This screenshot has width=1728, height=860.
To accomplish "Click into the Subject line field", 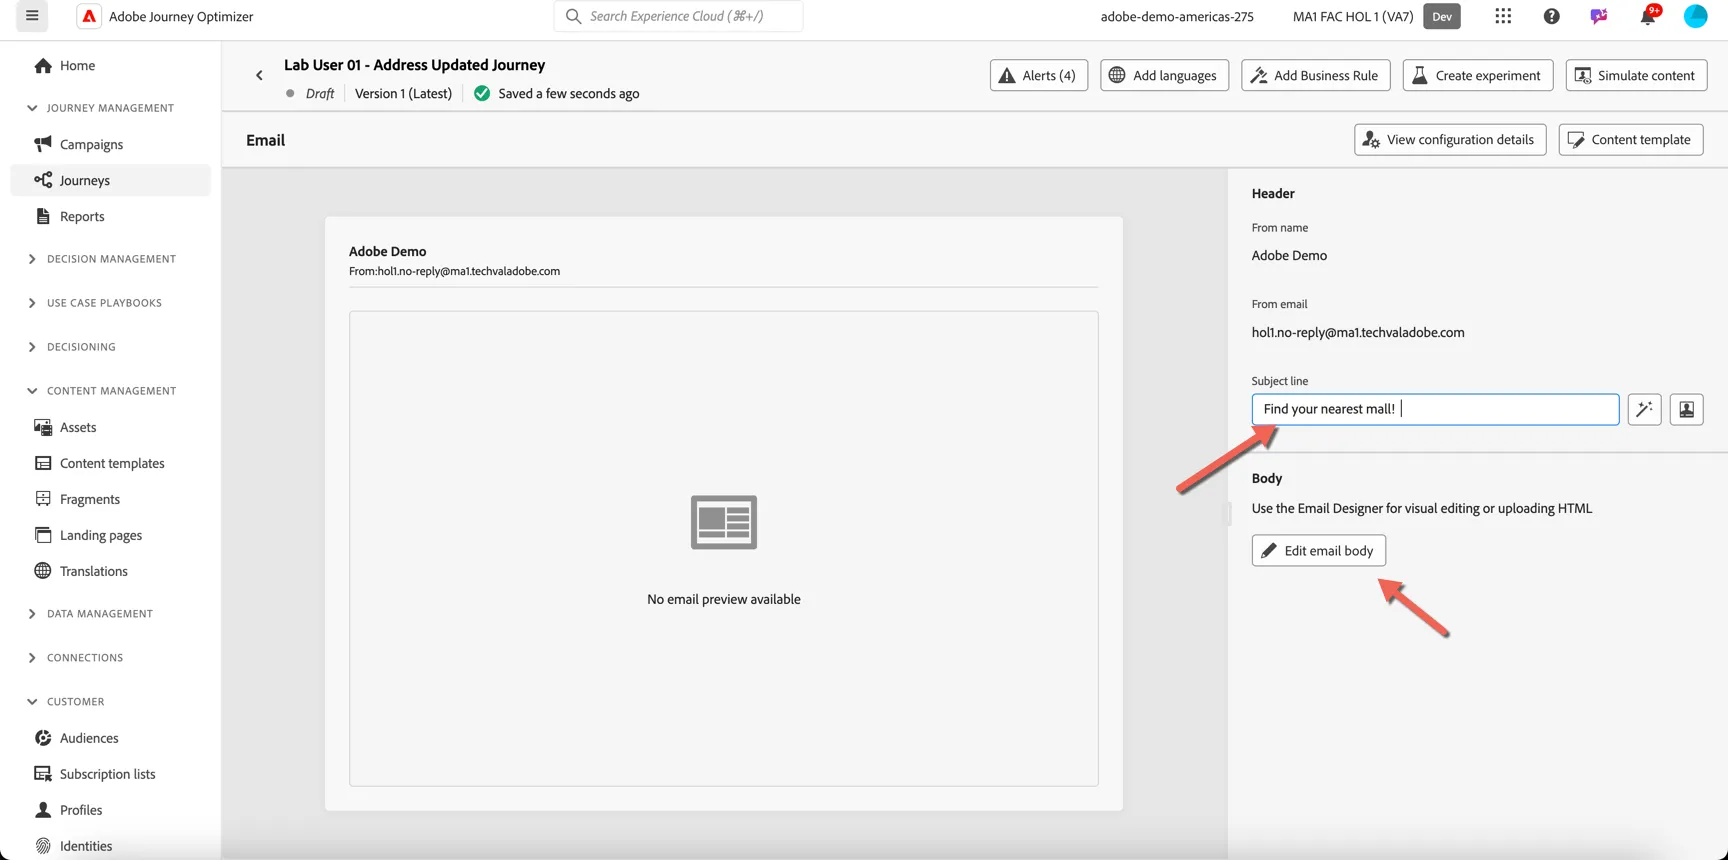I will (x=1435, y=409).
